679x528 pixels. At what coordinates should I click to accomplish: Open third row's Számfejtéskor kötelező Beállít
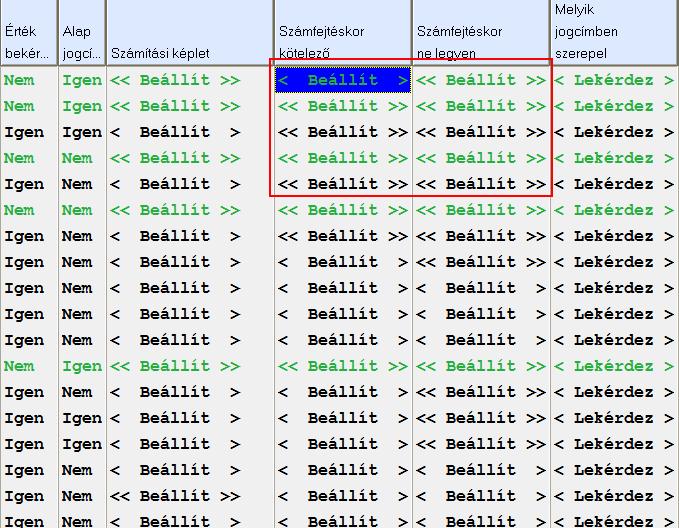(342, 132)
